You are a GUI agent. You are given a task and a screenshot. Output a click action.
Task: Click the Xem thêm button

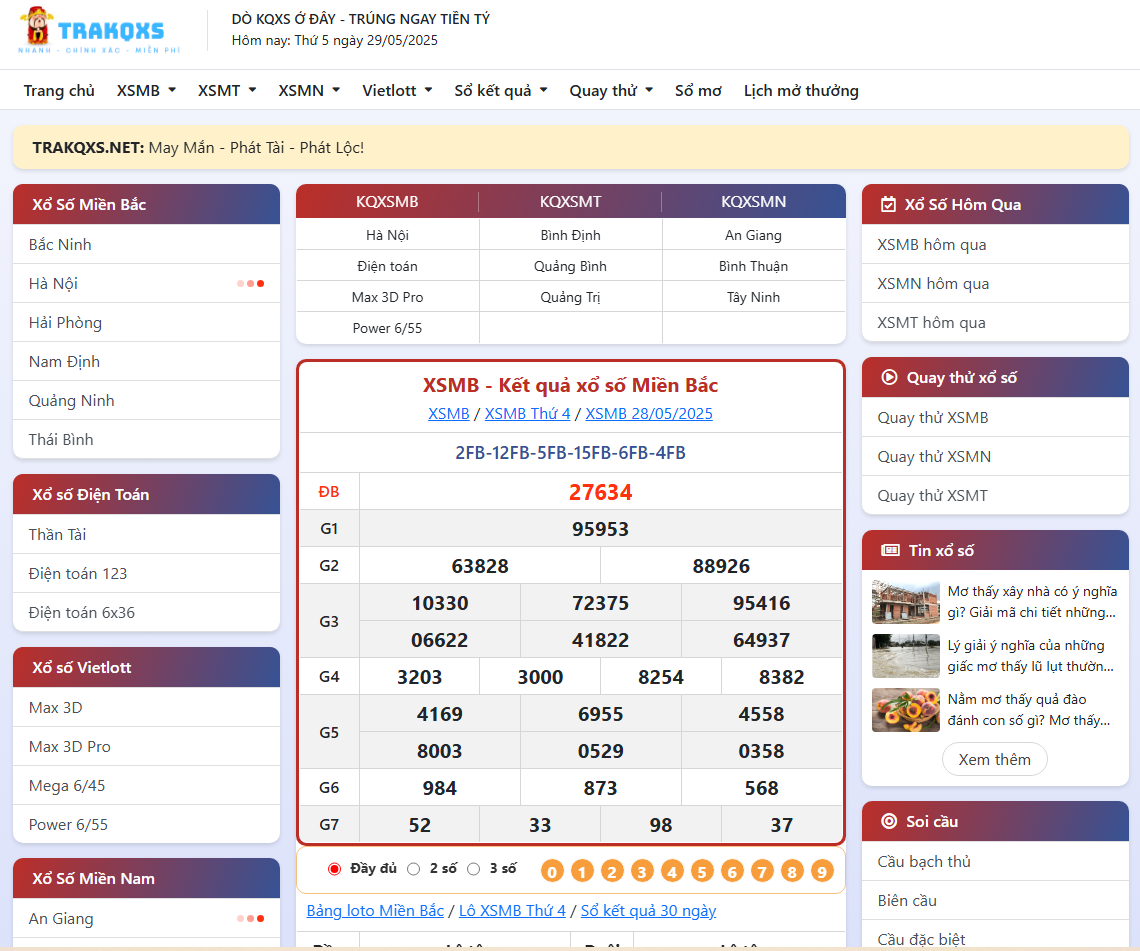tap(994, 760)
